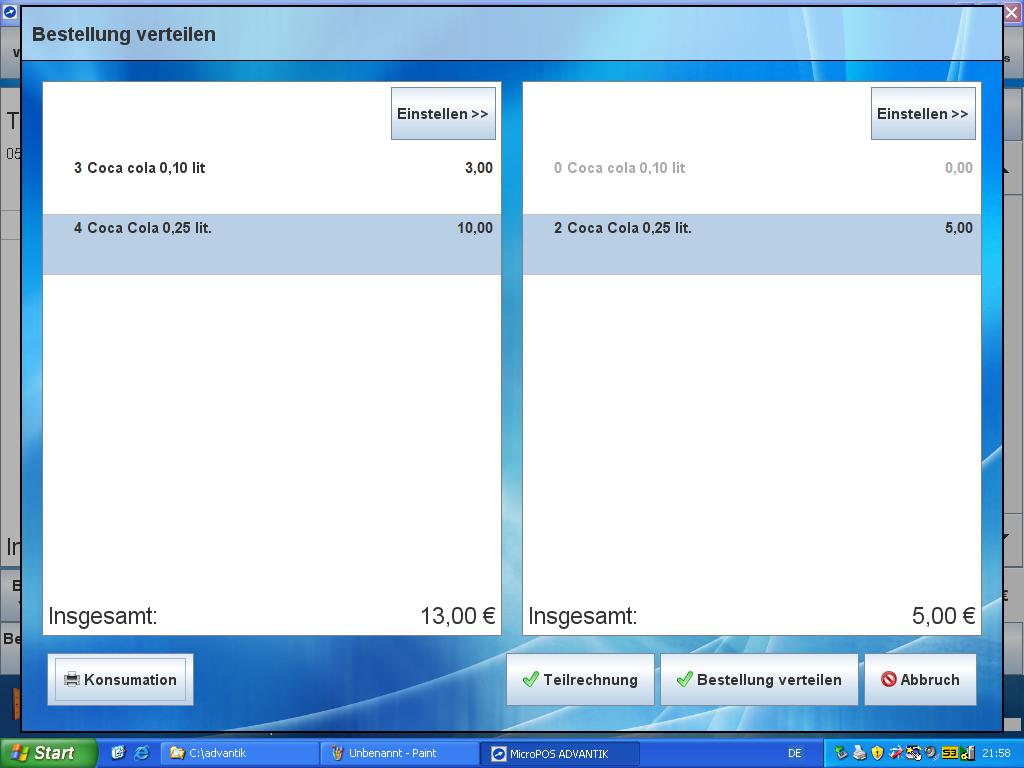Click the yellow security shield tray icon
Viewport: 1024px width, 768px height.
pos(877,753)
